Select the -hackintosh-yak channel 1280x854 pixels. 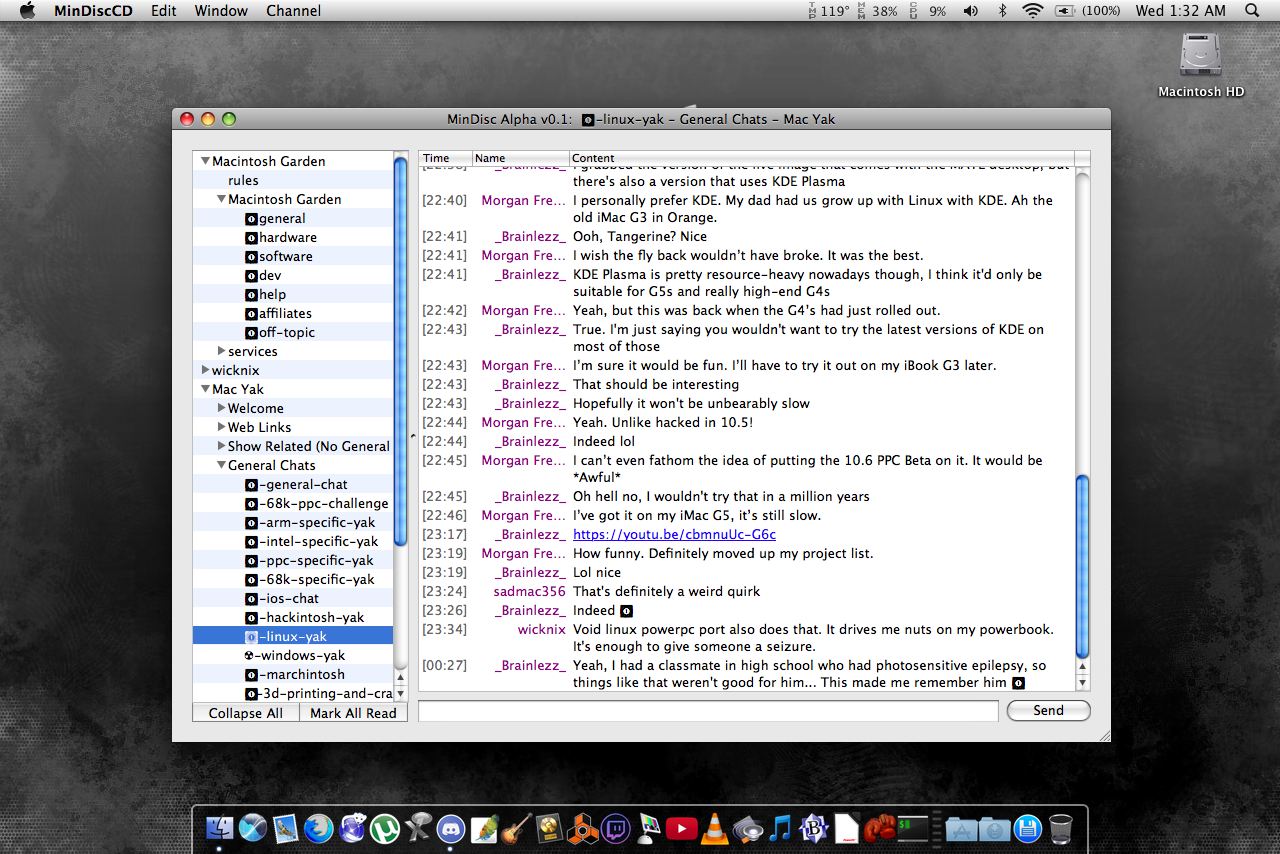(x=305, y=617)
